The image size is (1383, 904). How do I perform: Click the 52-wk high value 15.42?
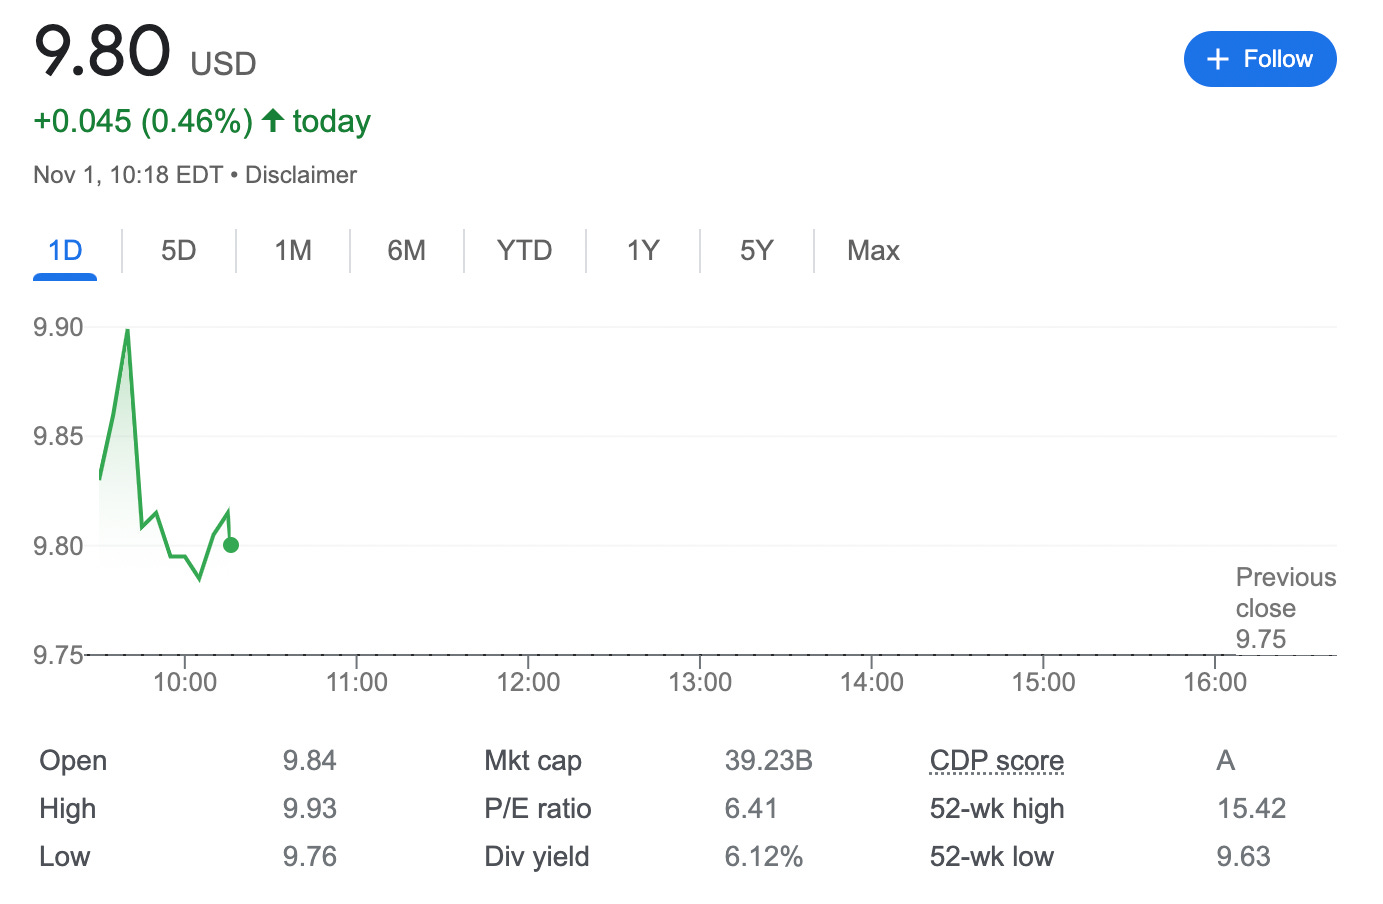point(1251,809)
